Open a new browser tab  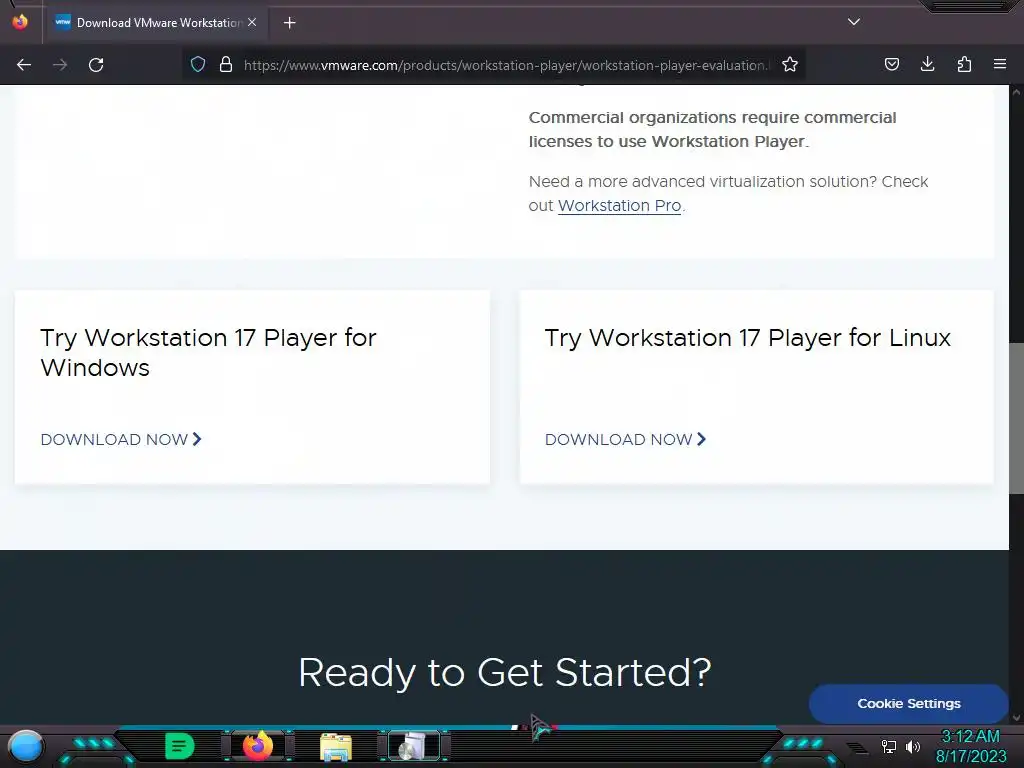(290, 23)
